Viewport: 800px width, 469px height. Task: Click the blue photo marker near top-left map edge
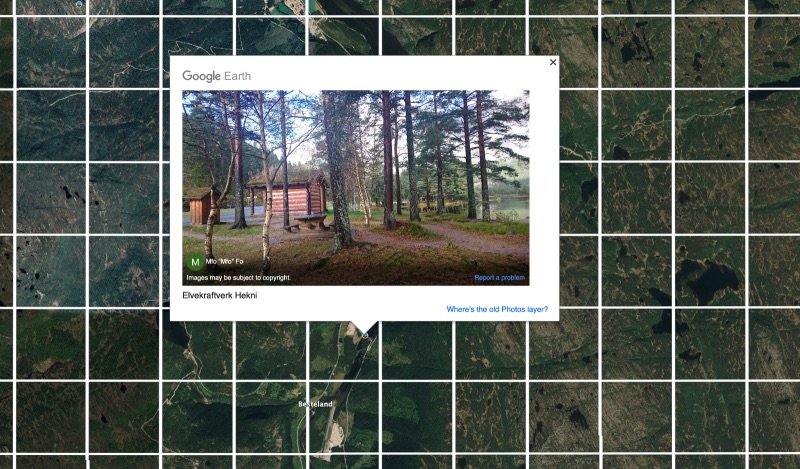79,3
